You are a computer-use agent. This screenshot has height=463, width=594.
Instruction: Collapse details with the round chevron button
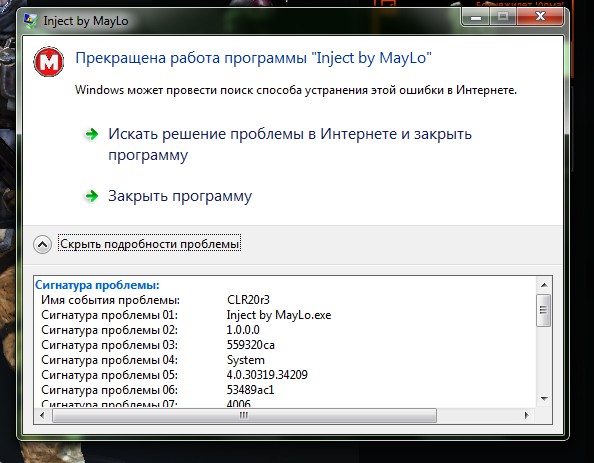42,244
